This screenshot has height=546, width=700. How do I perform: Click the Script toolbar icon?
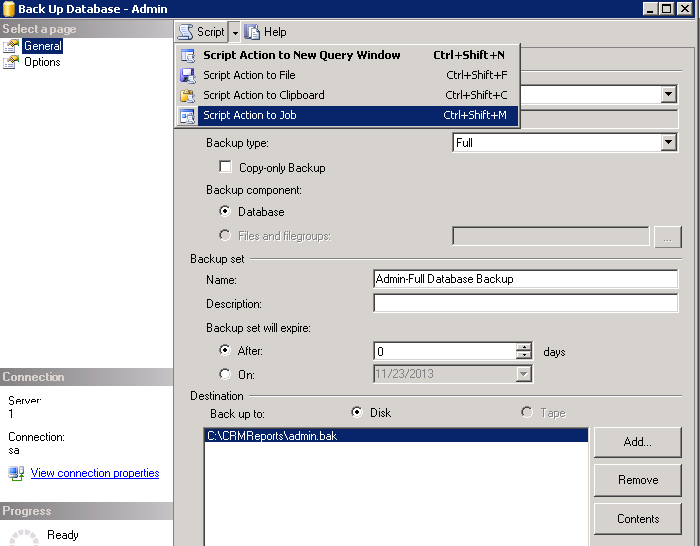tap(186, 32)
